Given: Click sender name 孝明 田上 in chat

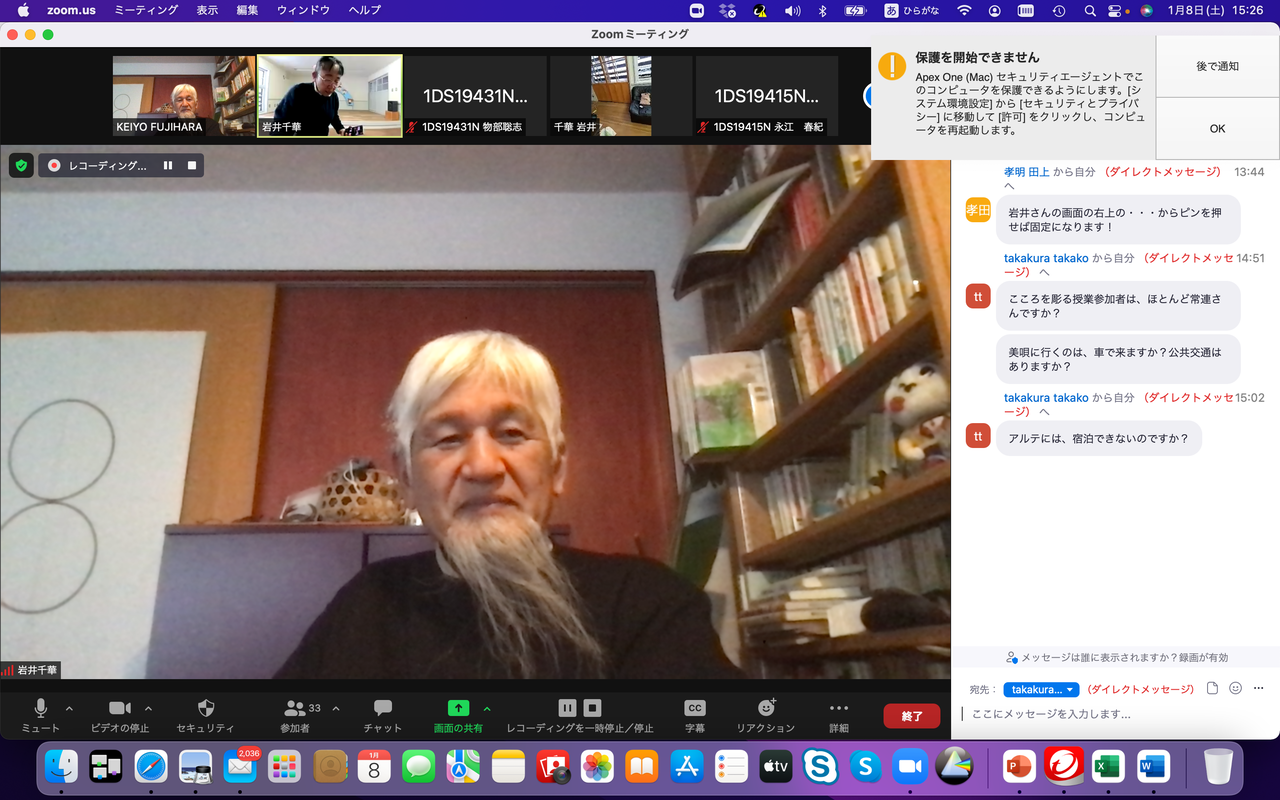Looking at the screenshot, I should click(x=1027, y=172).
